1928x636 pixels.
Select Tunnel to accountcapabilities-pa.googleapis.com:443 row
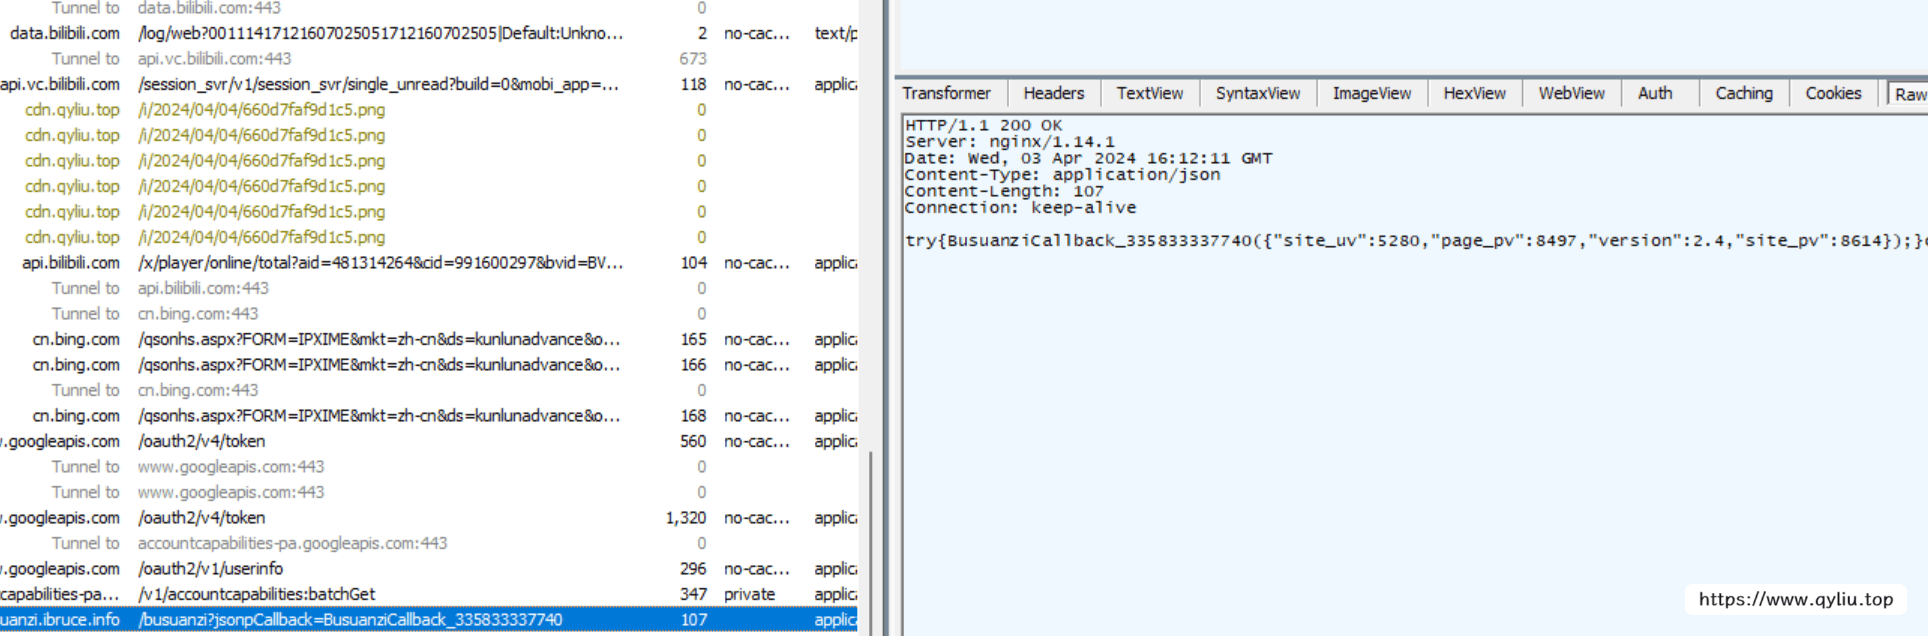pos(292,543)
